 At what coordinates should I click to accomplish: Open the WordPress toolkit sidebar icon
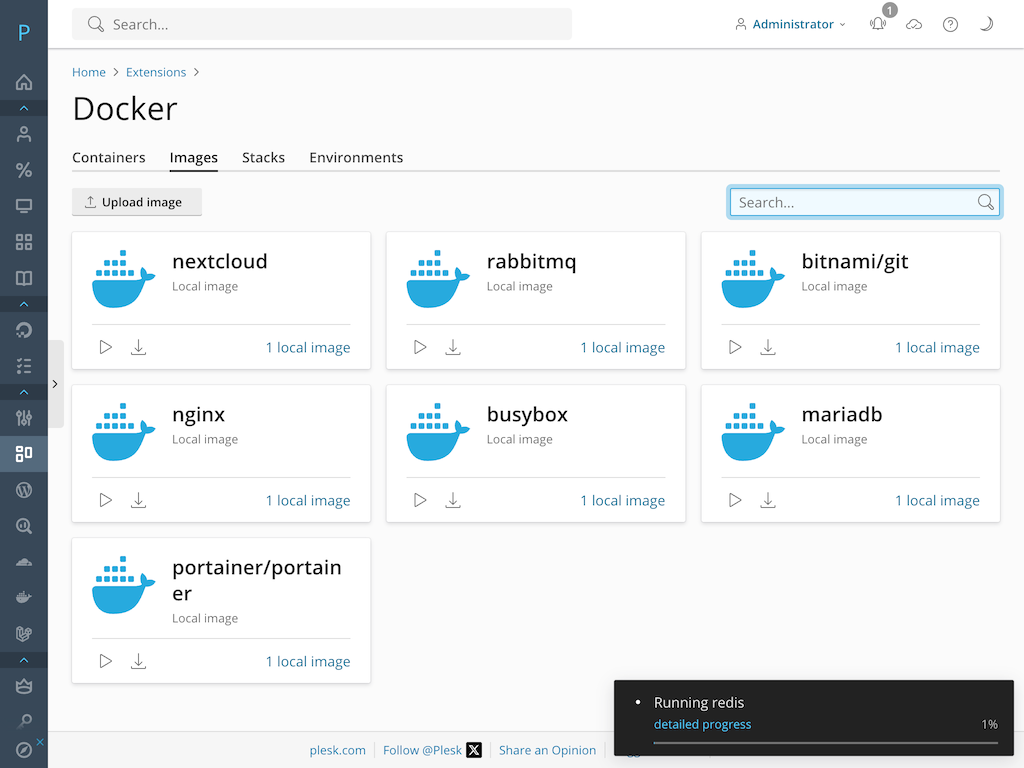coord(24,490)
